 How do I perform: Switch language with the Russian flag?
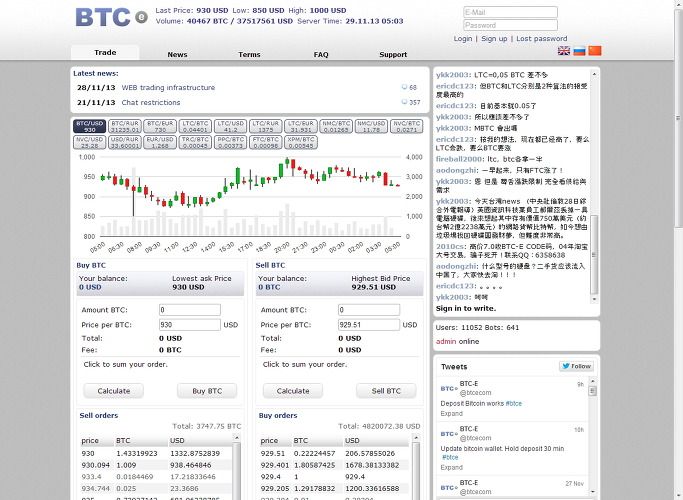[579, 51]
